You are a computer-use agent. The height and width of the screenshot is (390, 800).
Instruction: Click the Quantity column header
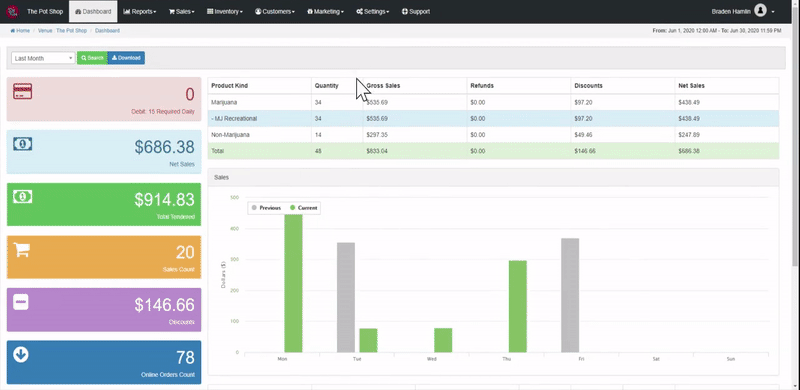point(327,86)
